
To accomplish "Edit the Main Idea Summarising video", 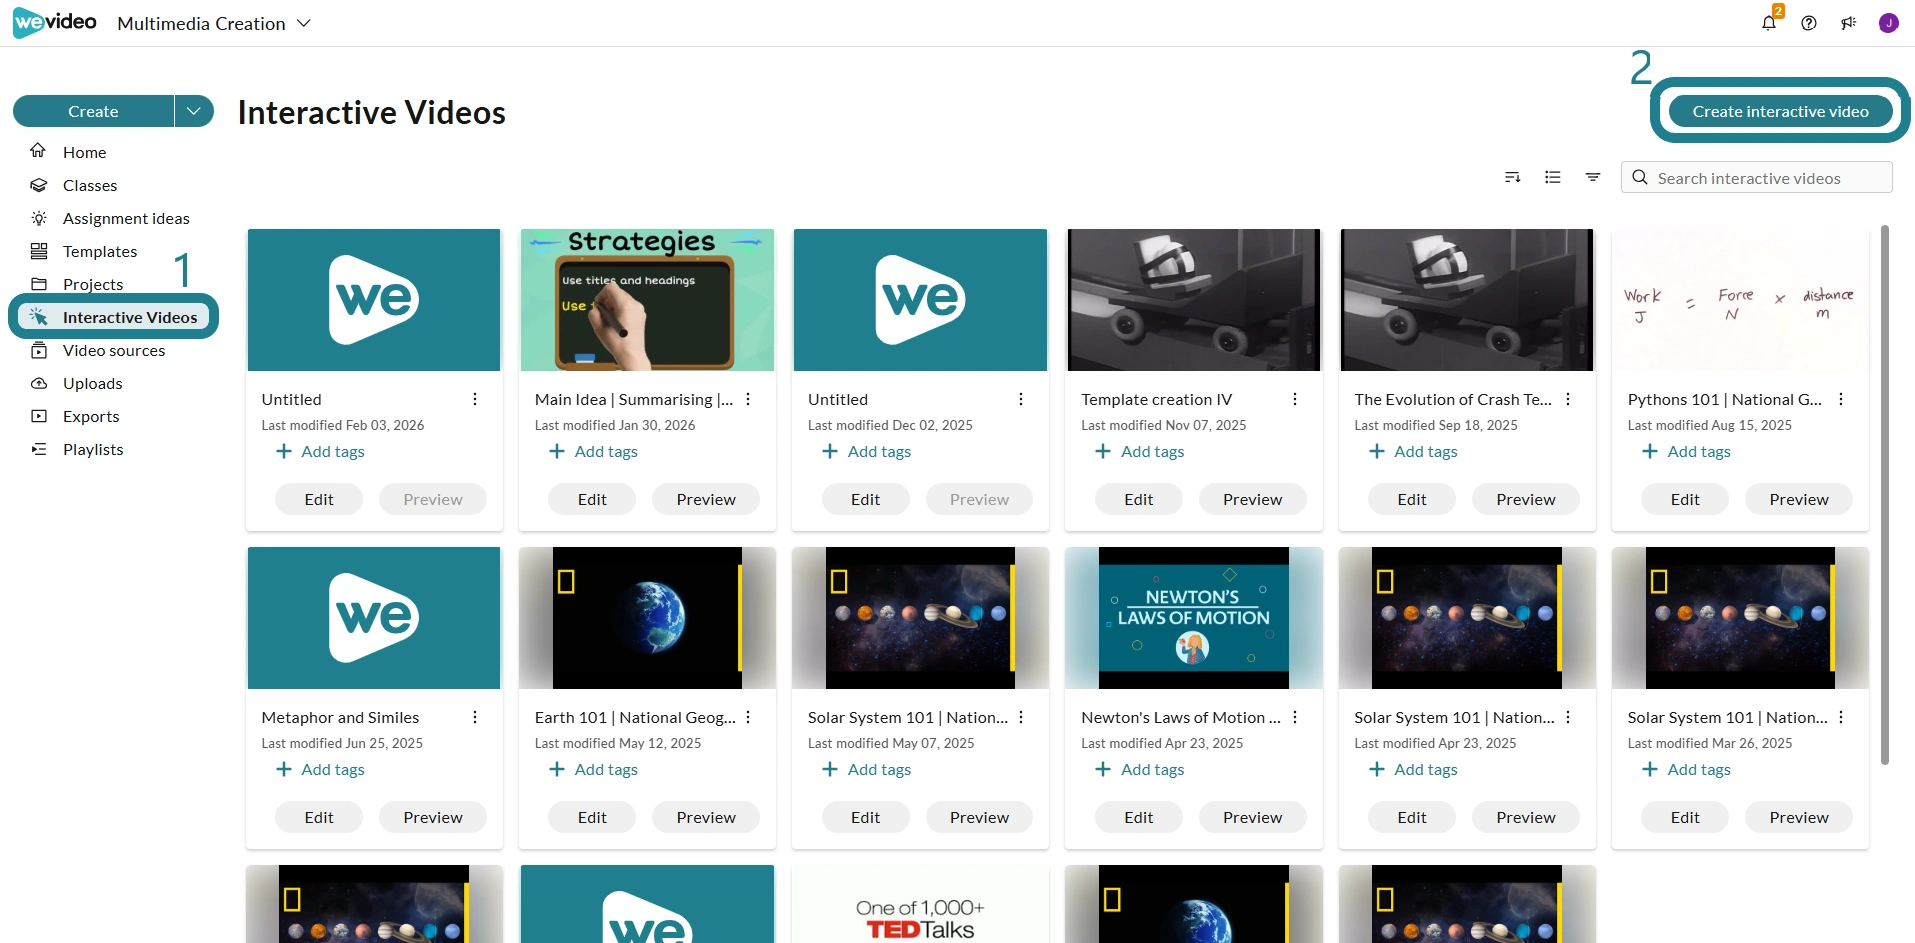I will [x=592, y=499].
